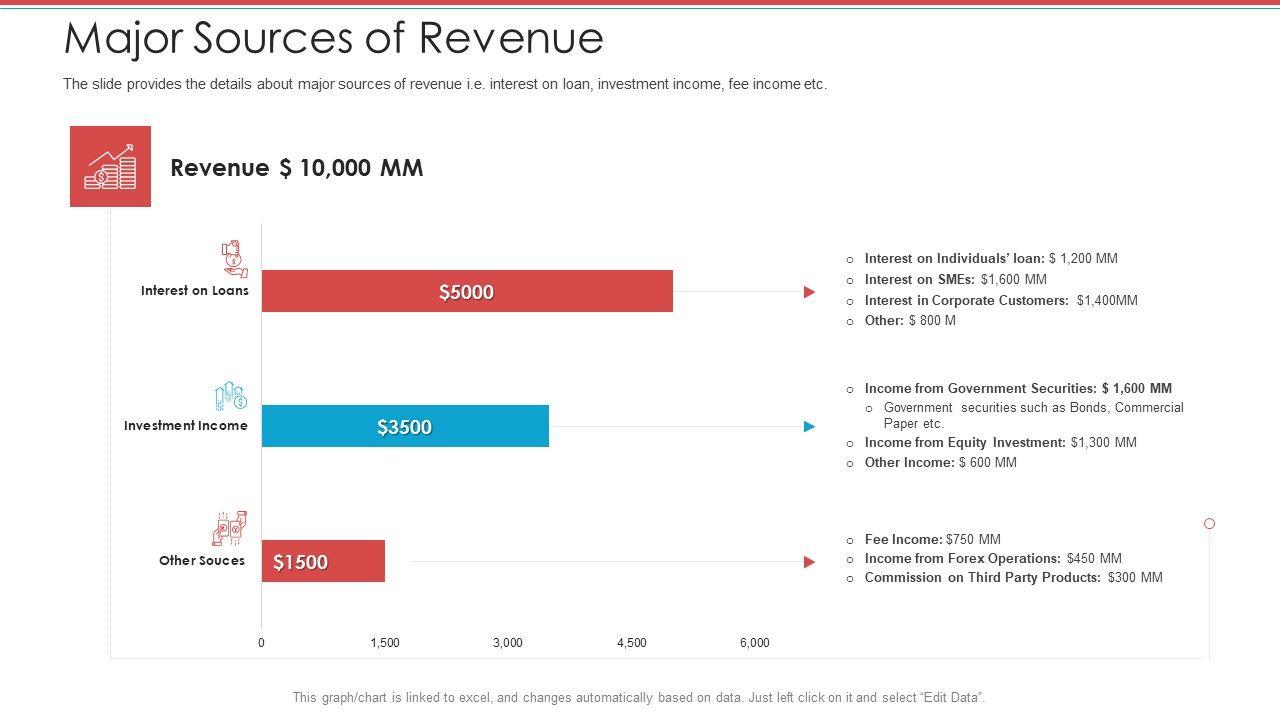Image resolution: width=1280 pixels, height=720 pixels.
Task: Click the blue arrowhead after the $3500 bar
Action: click(x=809, y=427)
